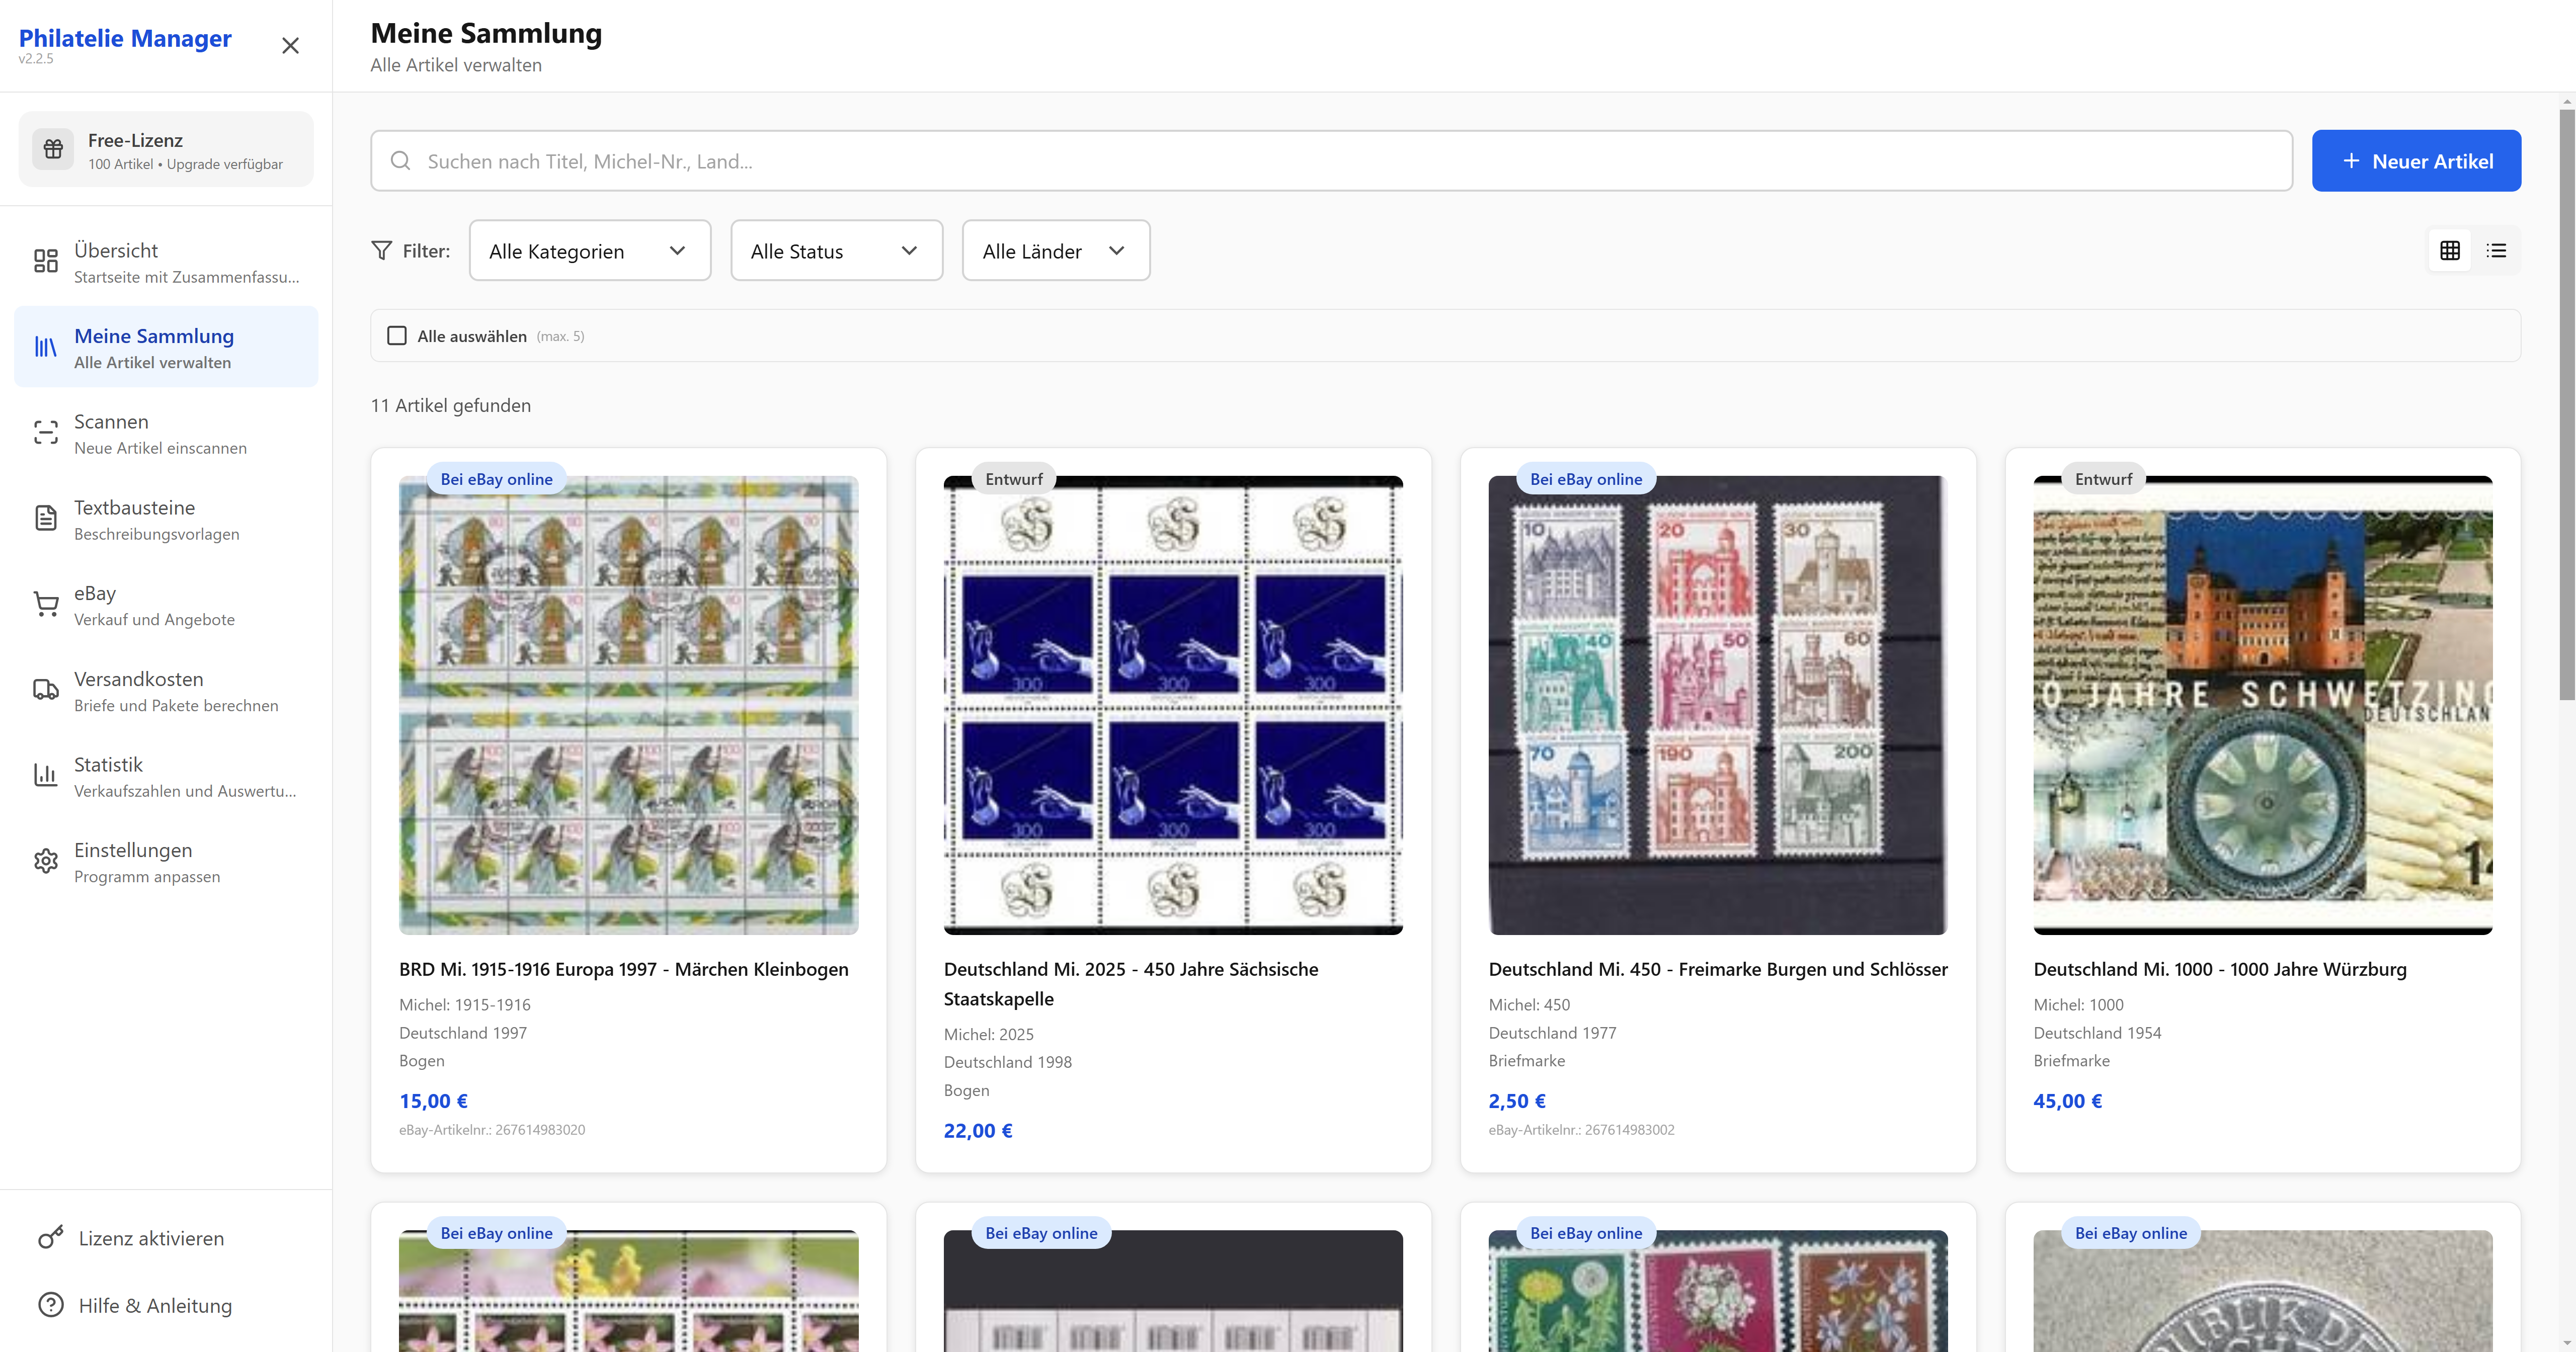
Task: Click Bei eBay online badge on Burgen card
Action: 1586,479
